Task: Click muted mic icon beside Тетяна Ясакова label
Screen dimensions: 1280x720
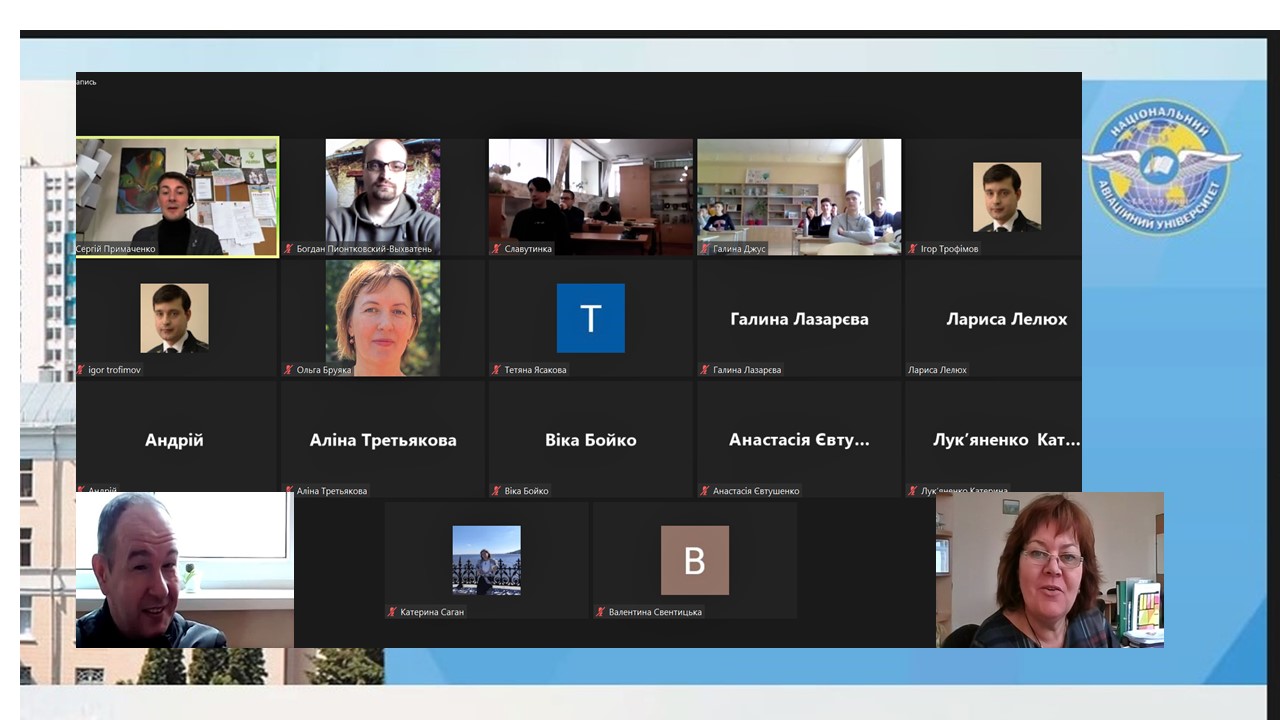Action: (496, 370)
